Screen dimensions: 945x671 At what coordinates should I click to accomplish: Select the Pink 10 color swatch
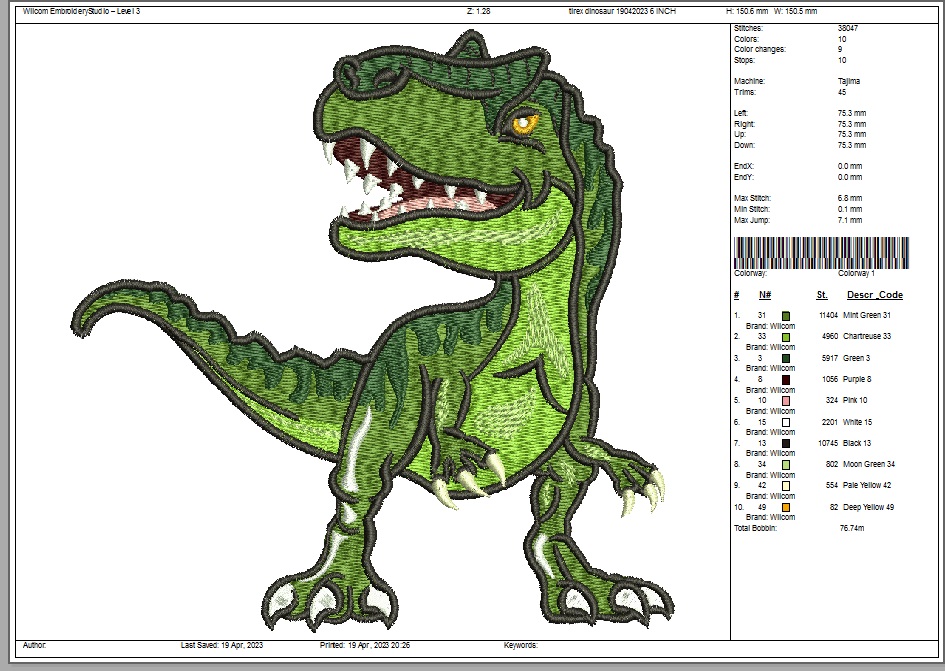pyautogui.click(x=786, y=401)
